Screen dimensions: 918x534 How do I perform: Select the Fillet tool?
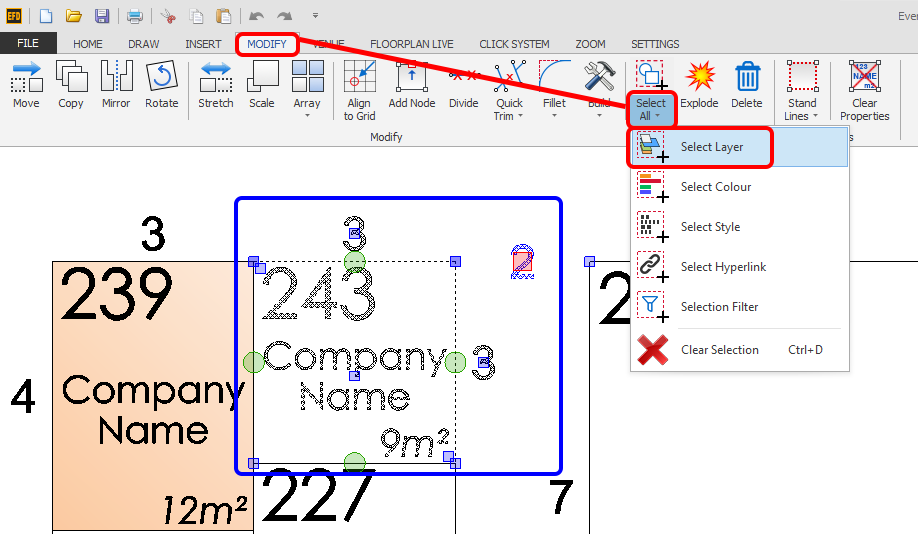(554, 88)
